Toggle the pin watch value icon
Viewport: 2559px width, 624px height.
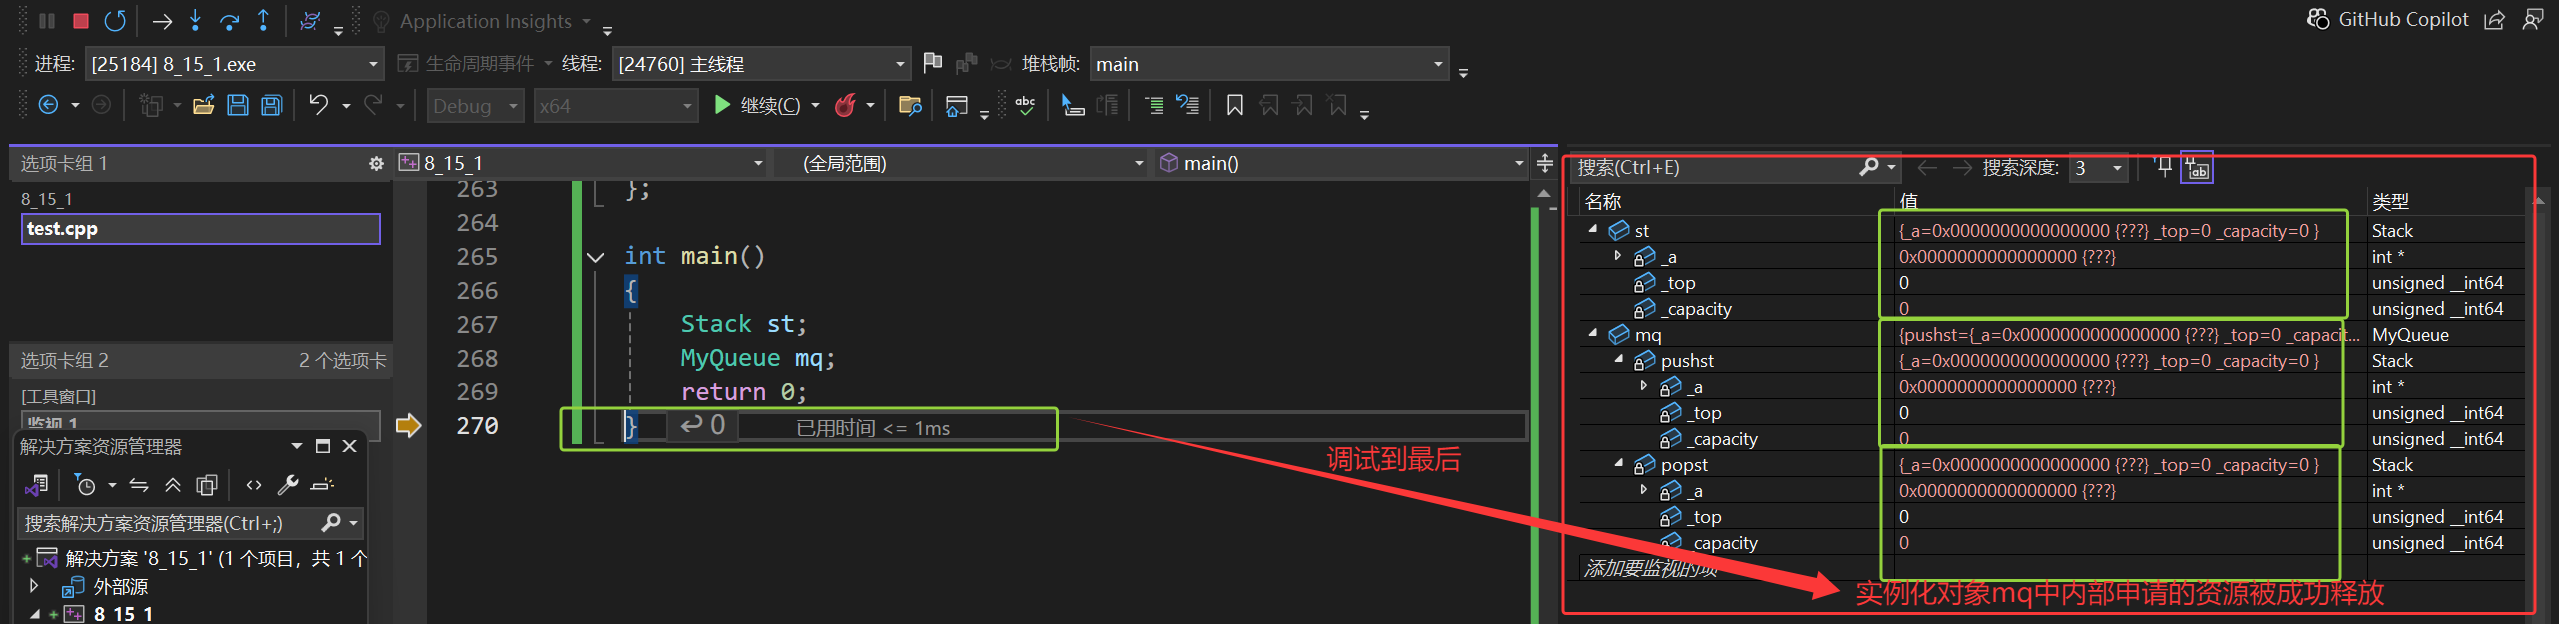2163,167
